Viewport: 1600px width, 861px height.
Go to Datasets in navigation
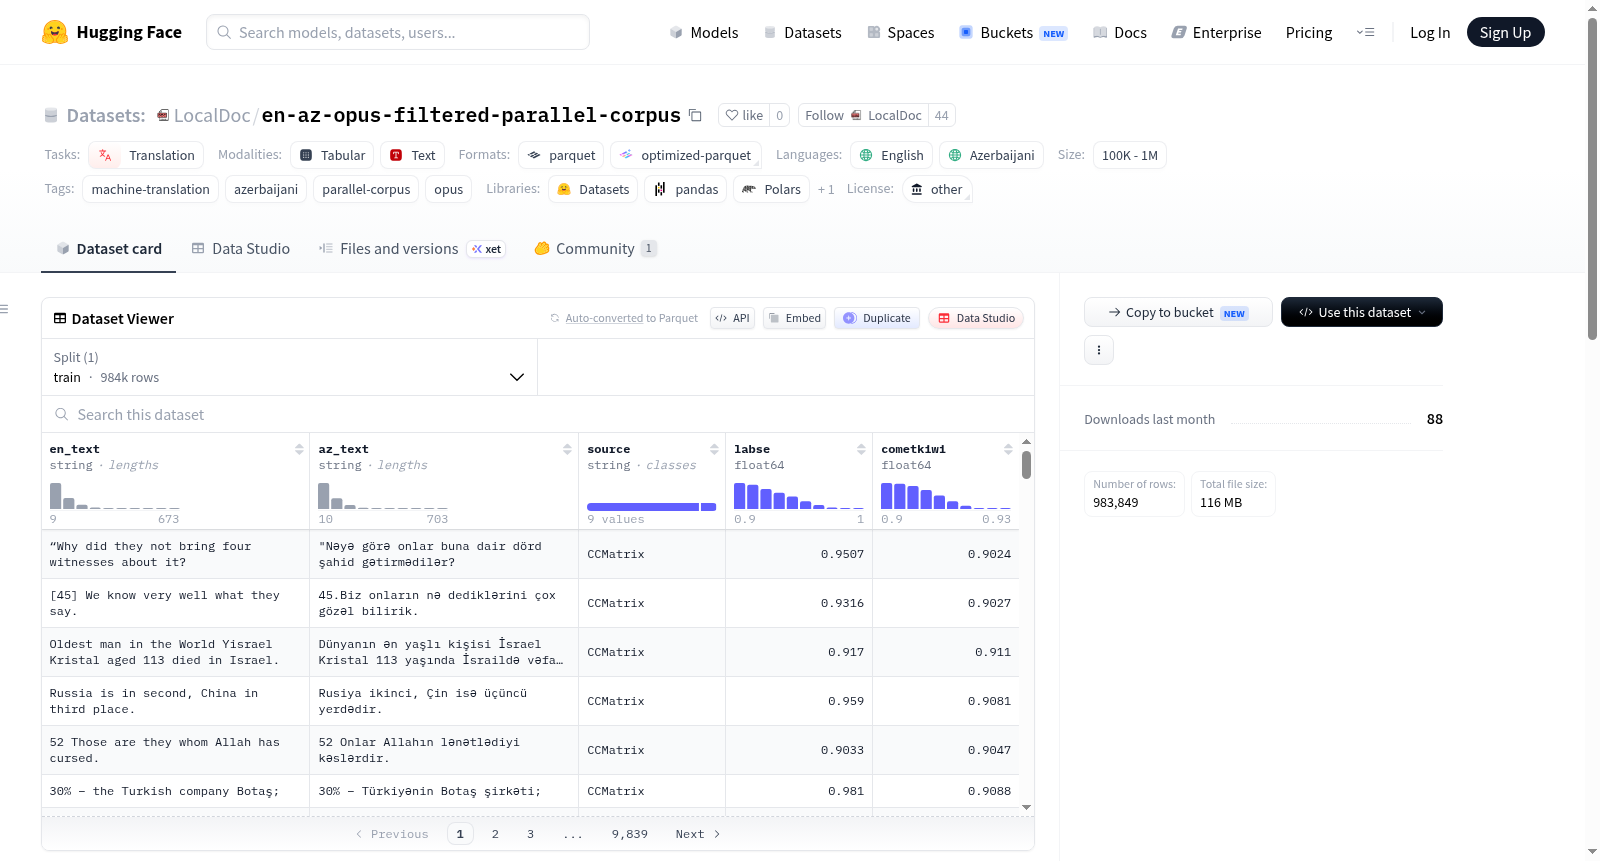pos(802,32)
